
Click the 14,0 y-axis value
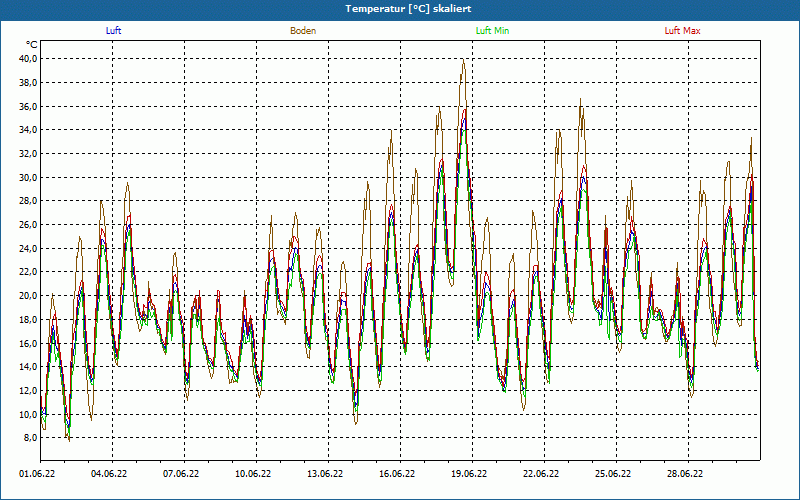click(x=28, y=367)
